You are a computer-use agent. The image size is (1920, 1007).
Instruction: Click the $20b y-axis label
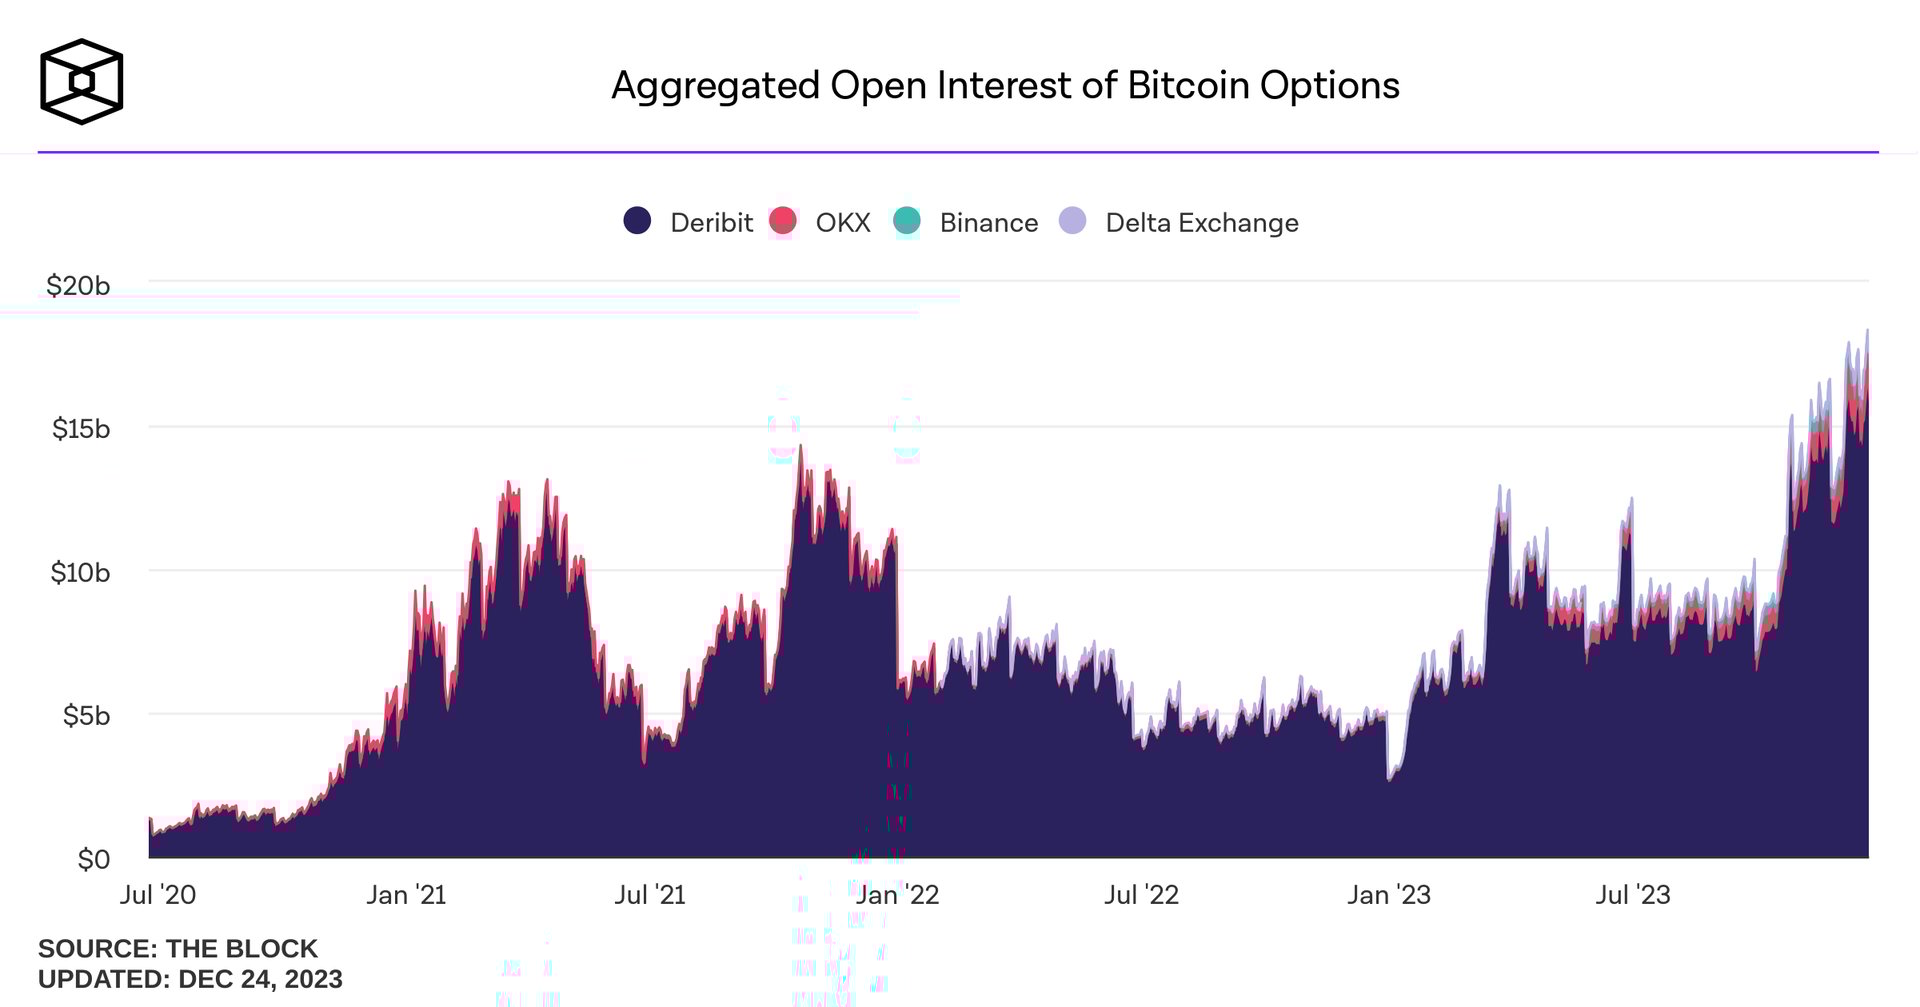78,286
